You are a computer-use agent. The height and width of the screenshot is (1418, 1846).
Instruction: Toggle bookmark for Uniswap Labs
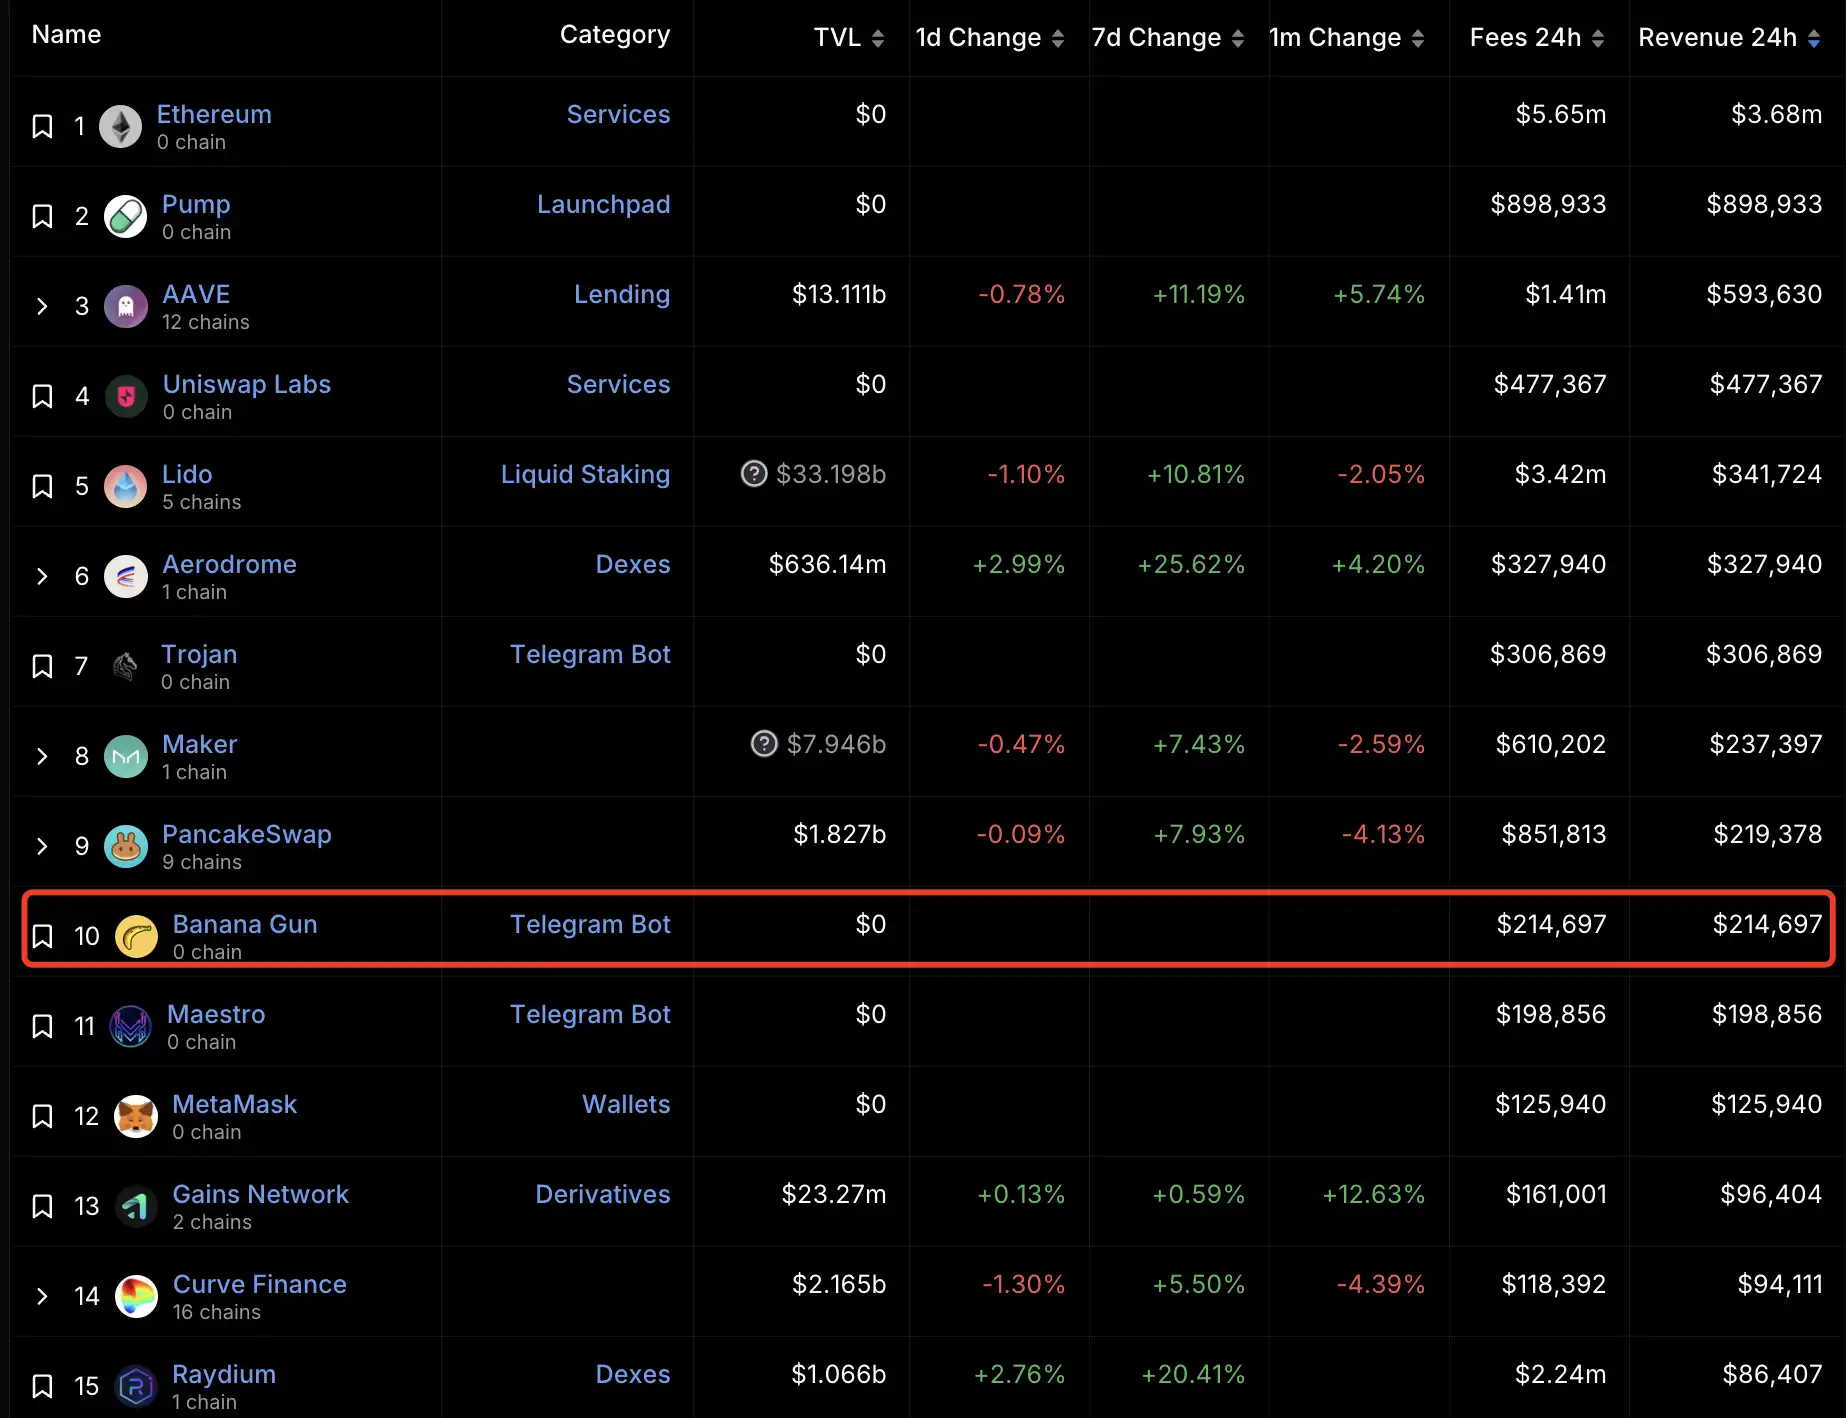pos(42,397)
